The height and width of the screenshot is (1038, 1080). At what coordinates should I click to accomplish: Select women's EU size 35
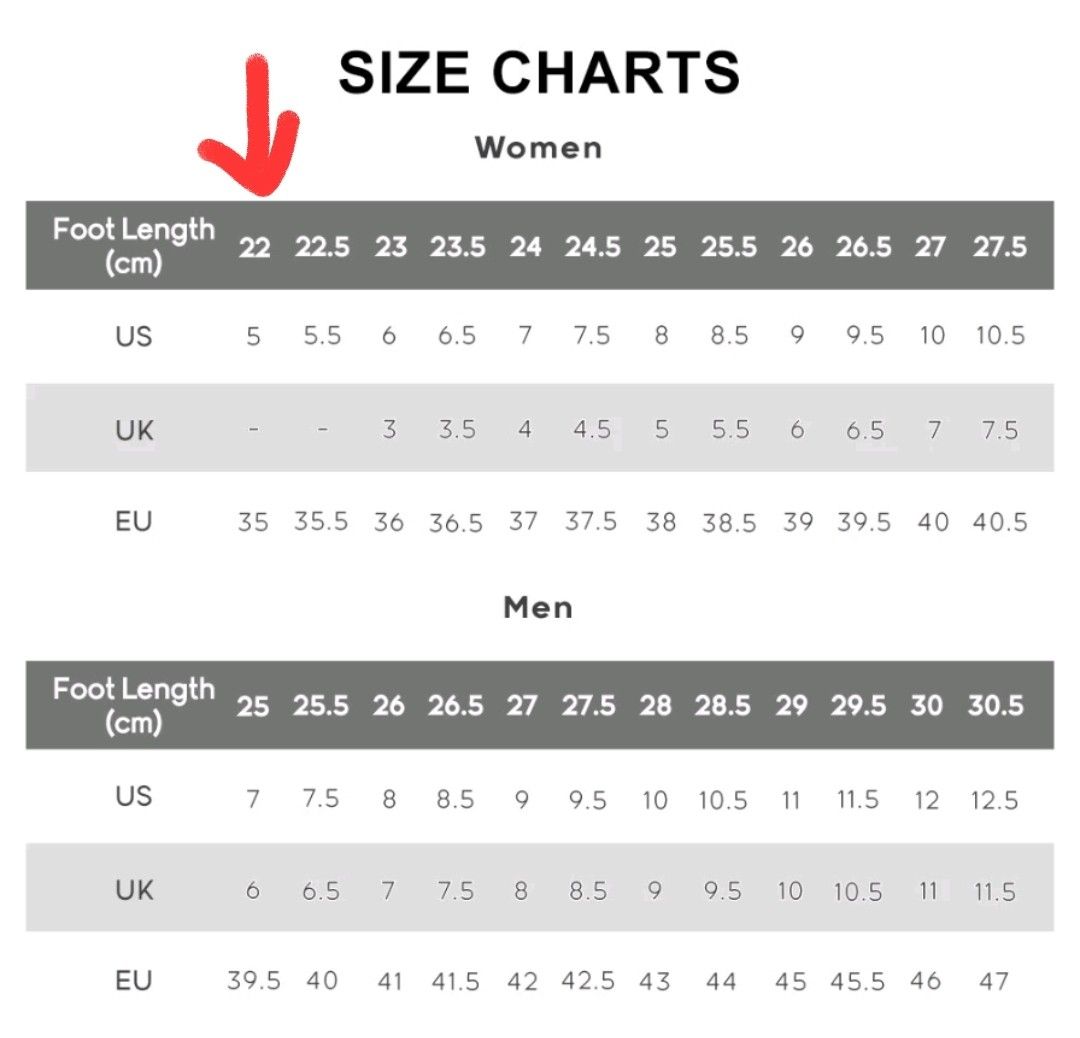coord(253,522)
